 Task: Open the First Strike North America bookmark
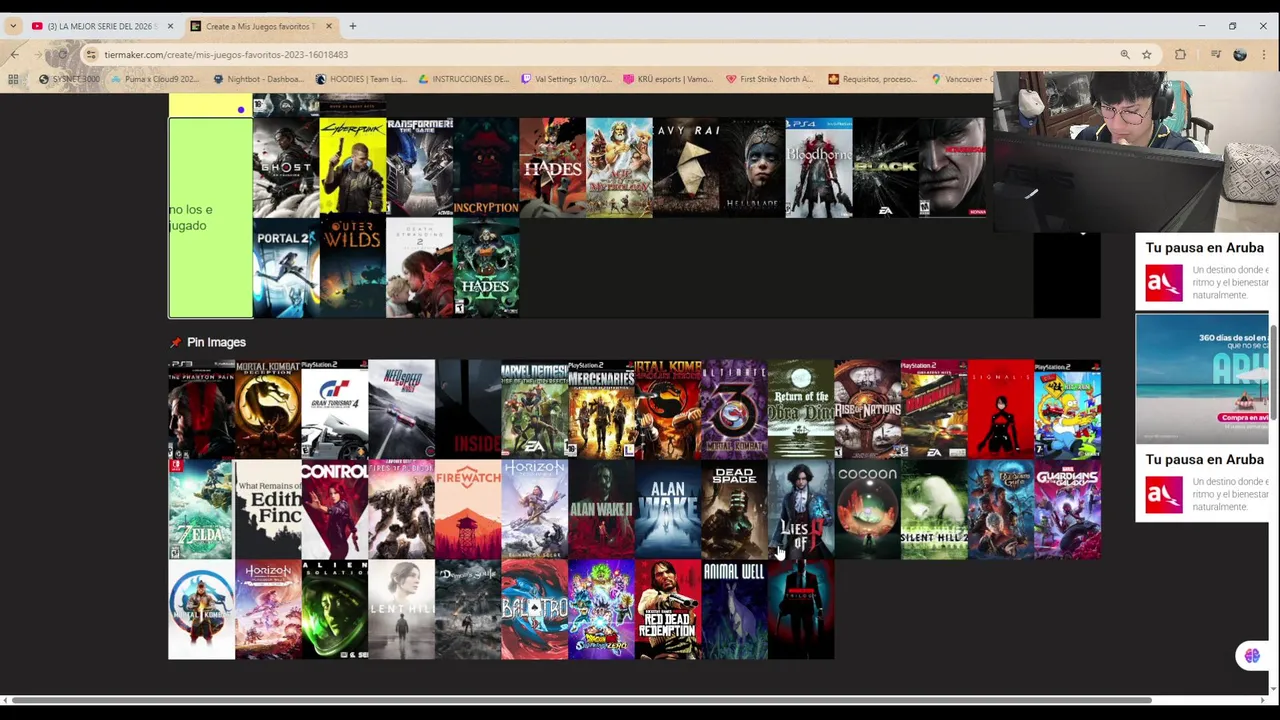(770, 79)
